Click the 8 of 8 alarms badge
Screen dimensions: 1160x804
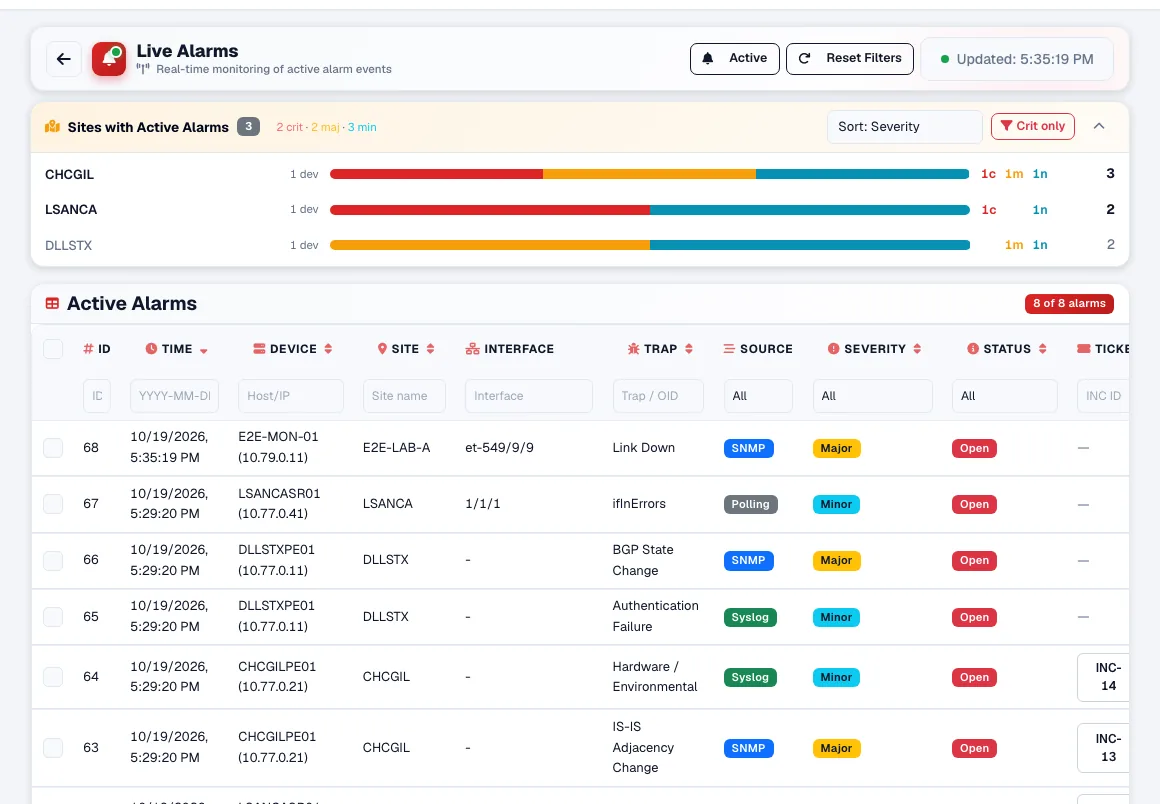tap(1069, 303)
